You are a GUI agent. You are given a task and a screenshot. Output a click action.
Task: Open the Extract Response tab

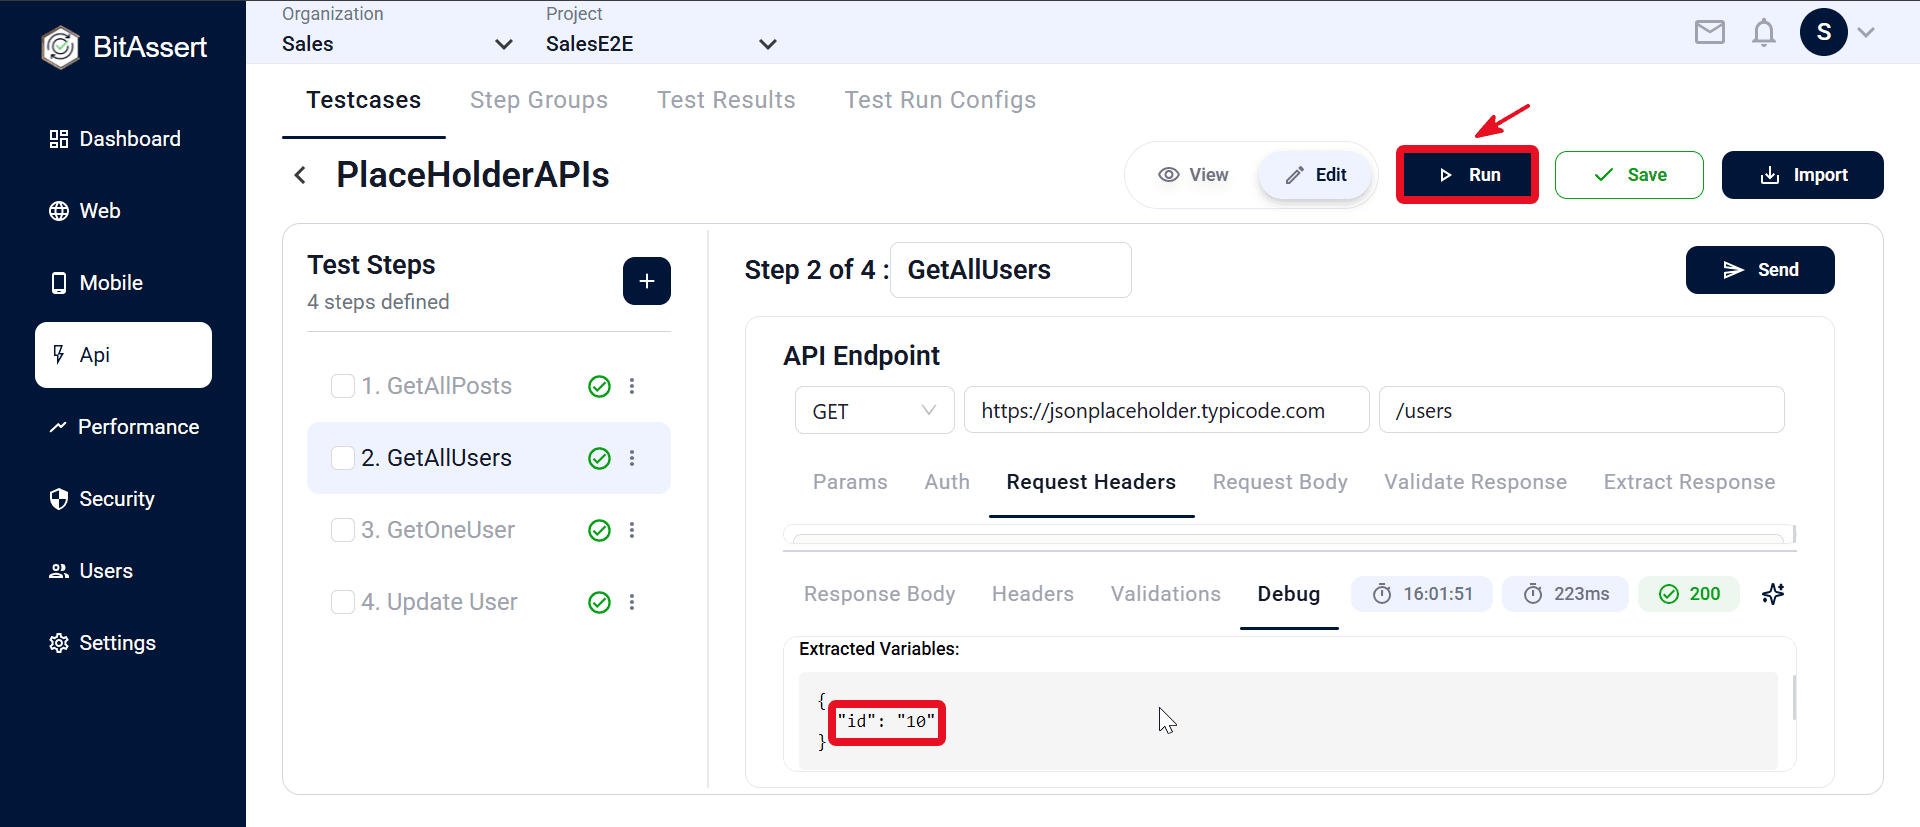(1689, 482)
